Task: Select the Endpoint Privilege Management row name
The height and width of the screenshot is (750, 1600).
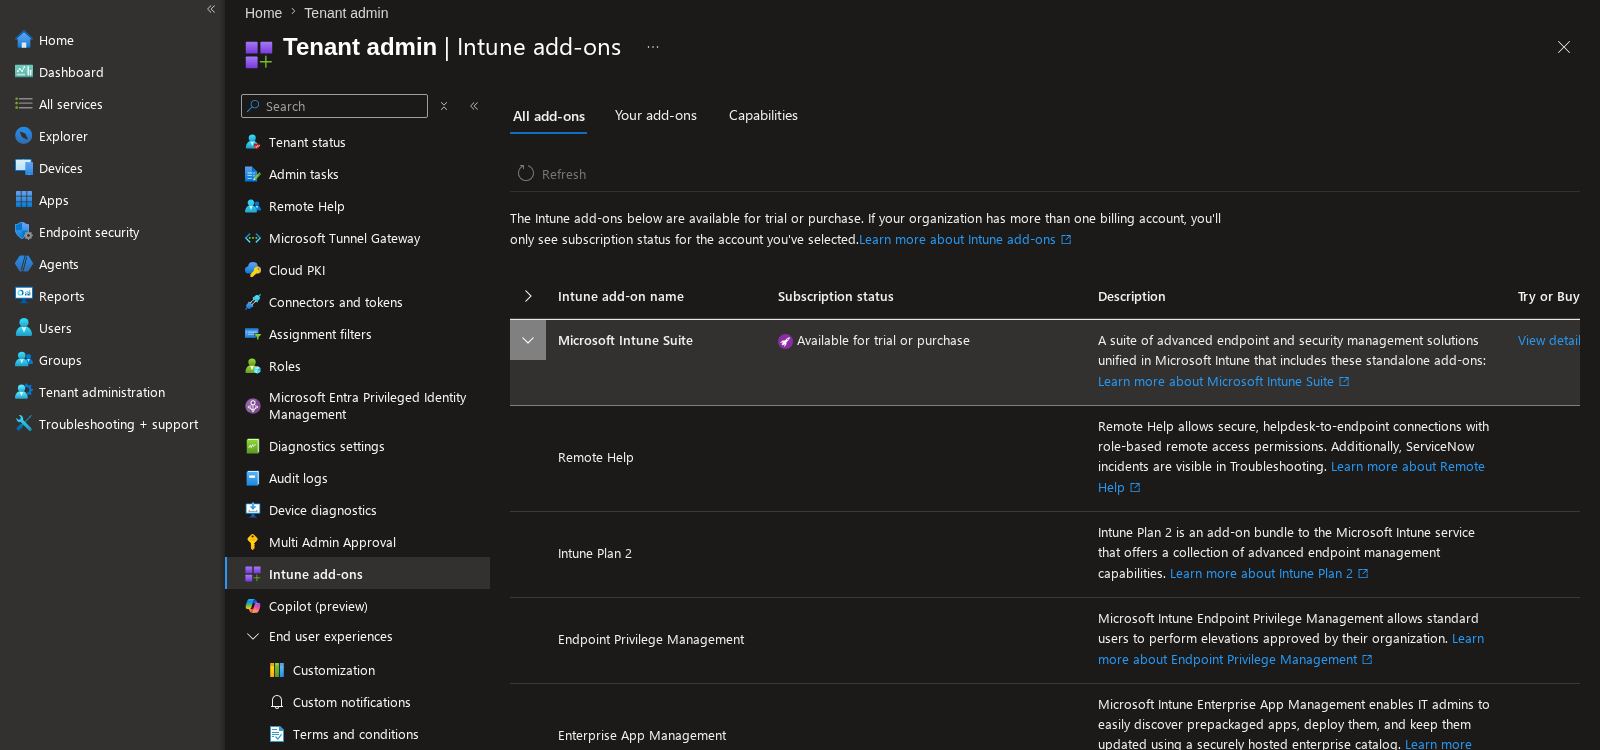Action: point(651,640)
